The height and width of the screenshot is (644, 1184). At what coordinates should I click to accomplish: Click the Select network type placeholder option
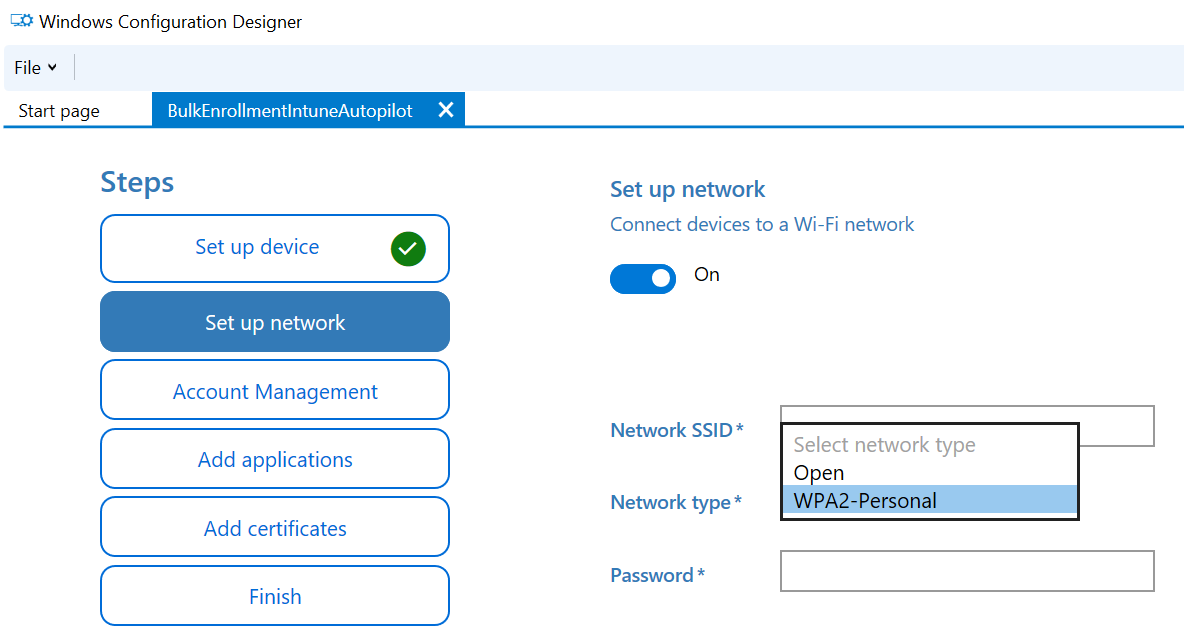point(930,445)
